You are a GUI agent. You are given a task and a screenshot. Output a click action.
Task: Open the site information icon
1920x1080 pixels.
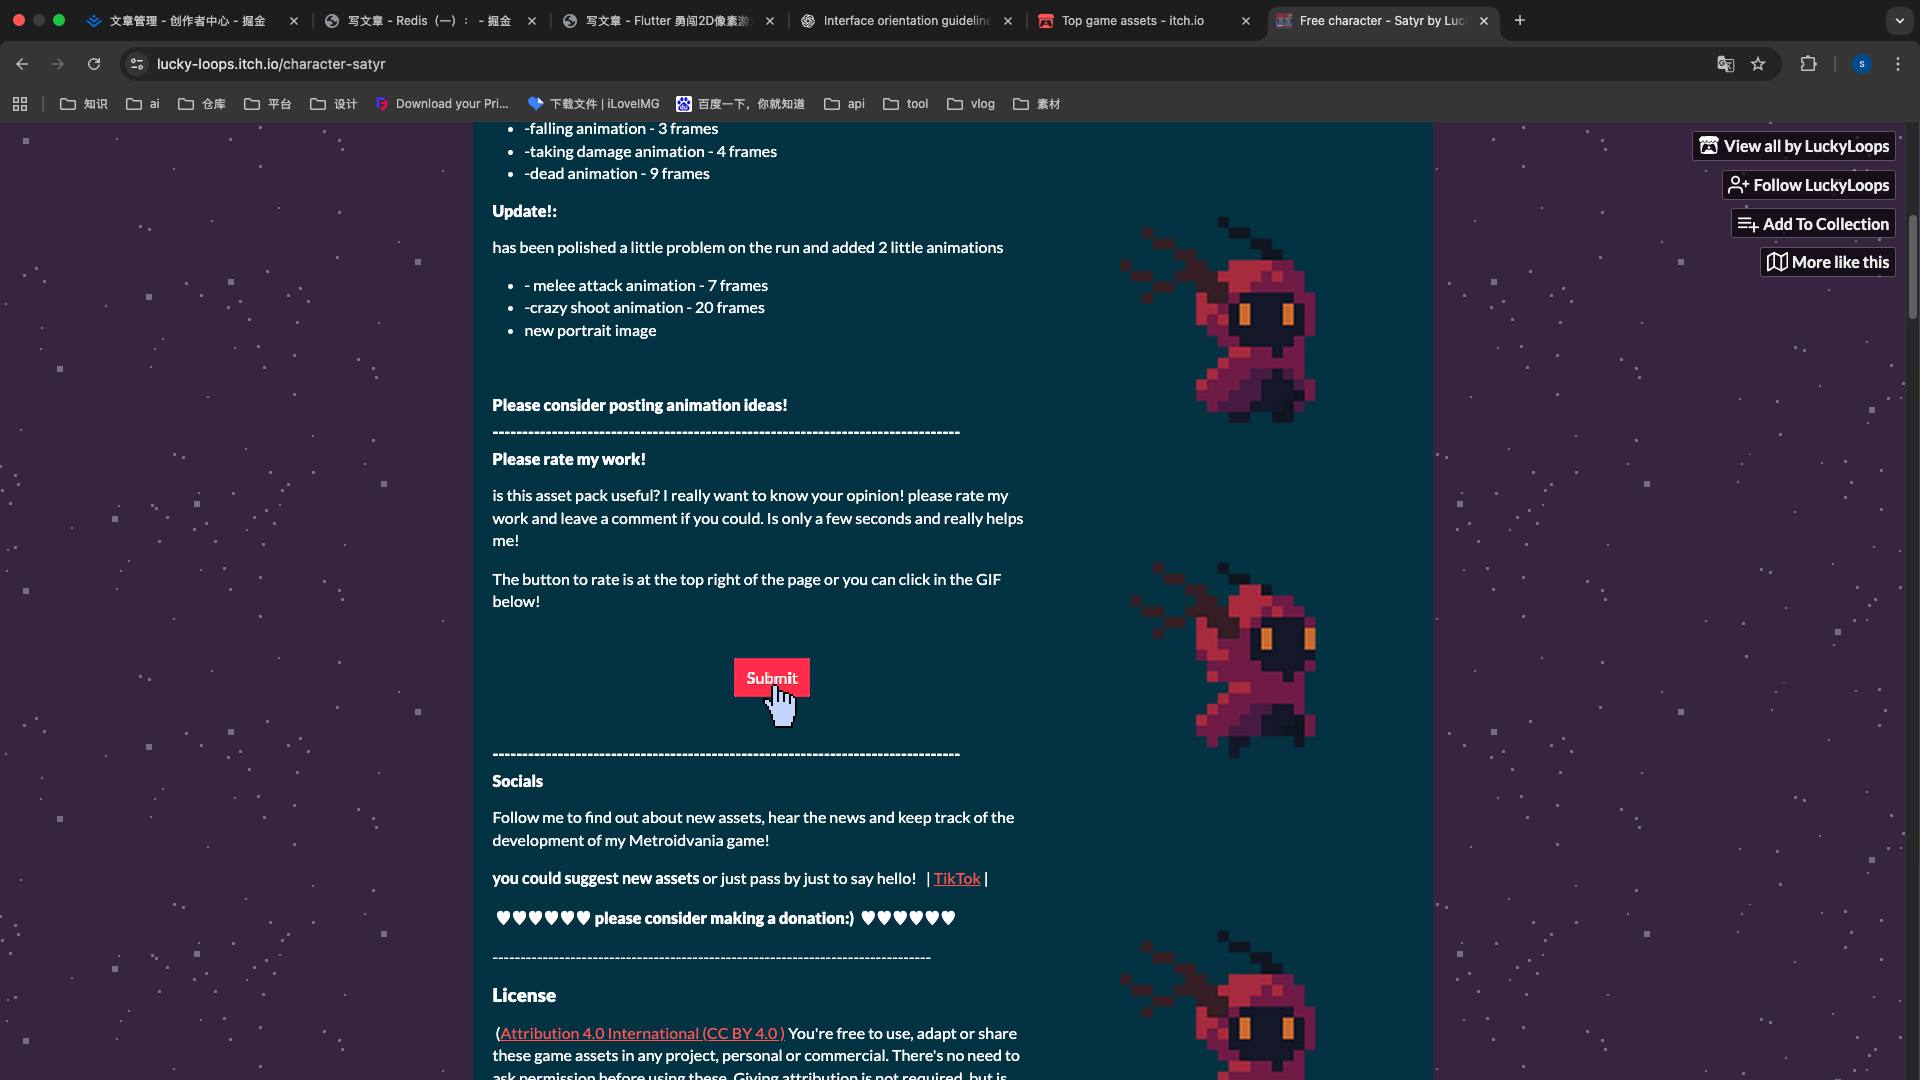[x=137, y=64]
